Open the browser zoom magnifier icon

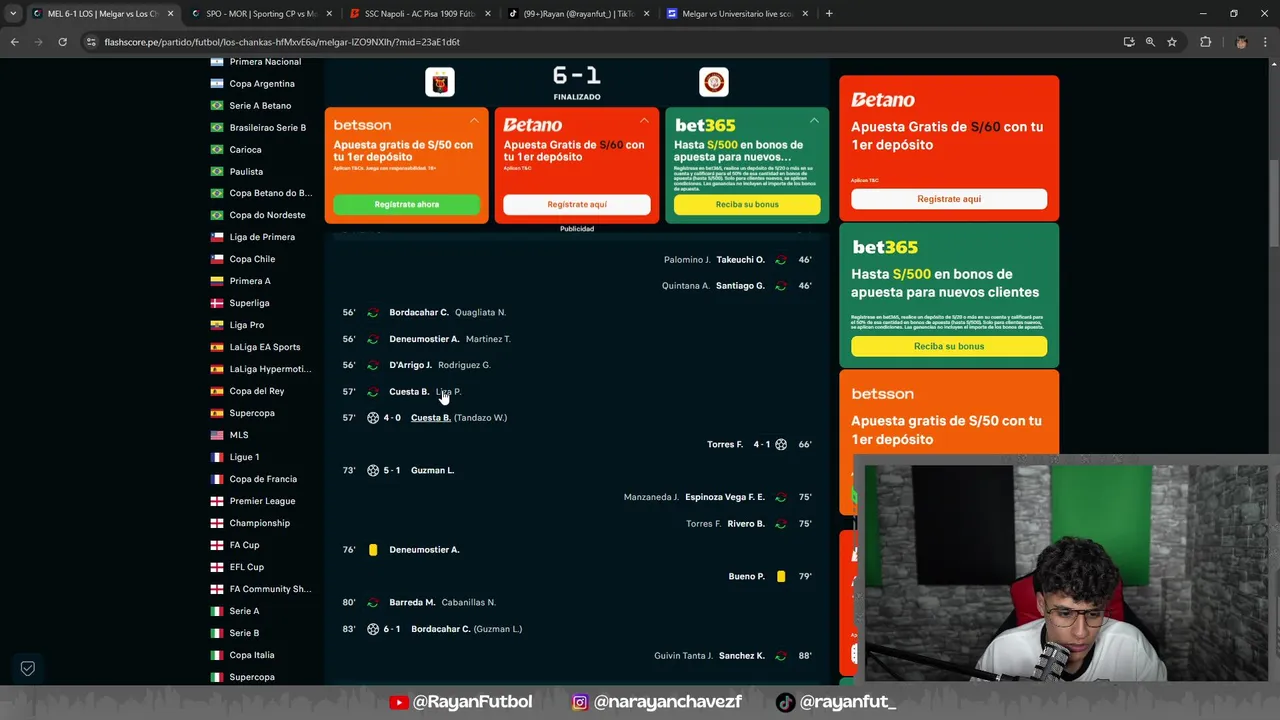[x=1150, y=42]
